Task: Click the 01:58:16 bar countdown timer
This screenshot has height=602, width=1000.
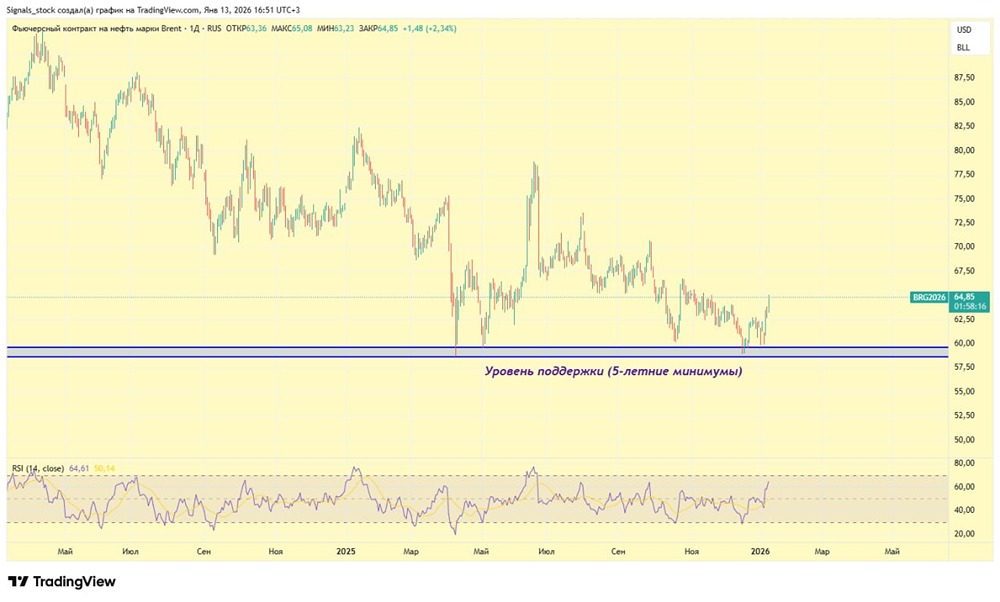Action: (969, 307)
